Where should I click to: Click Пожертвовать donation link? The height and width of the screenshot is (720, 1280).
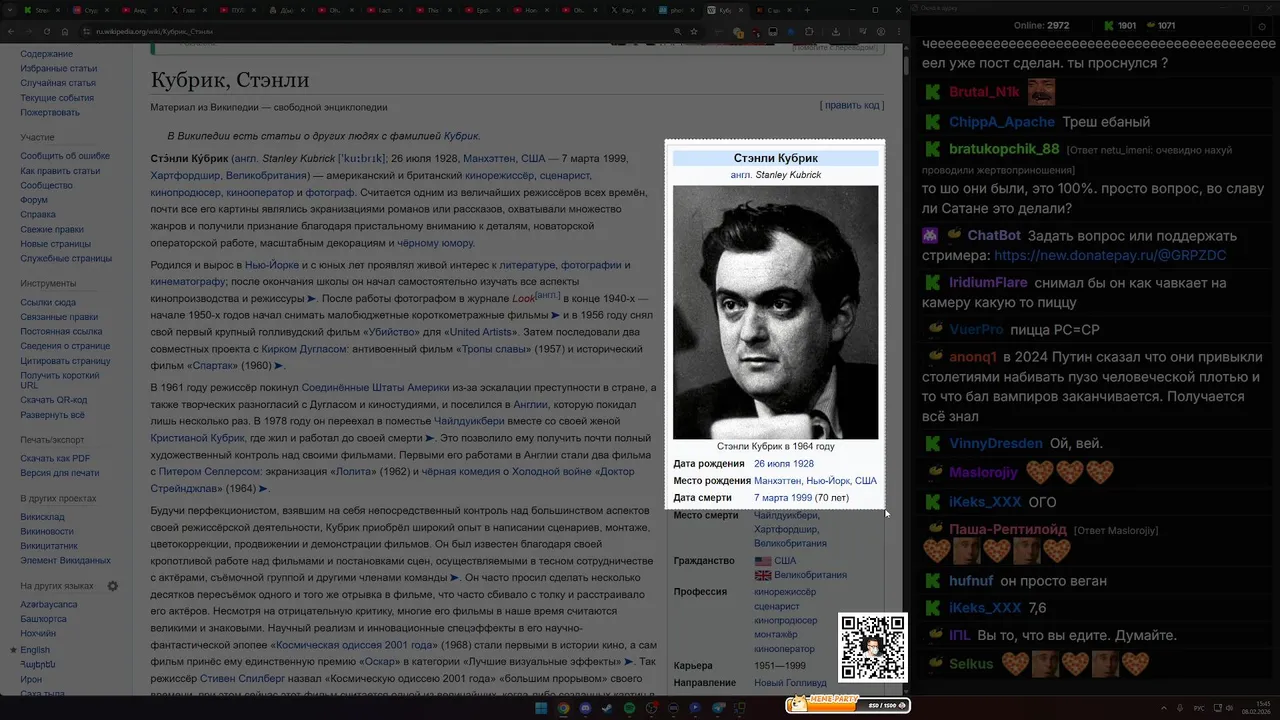[50, 112]
